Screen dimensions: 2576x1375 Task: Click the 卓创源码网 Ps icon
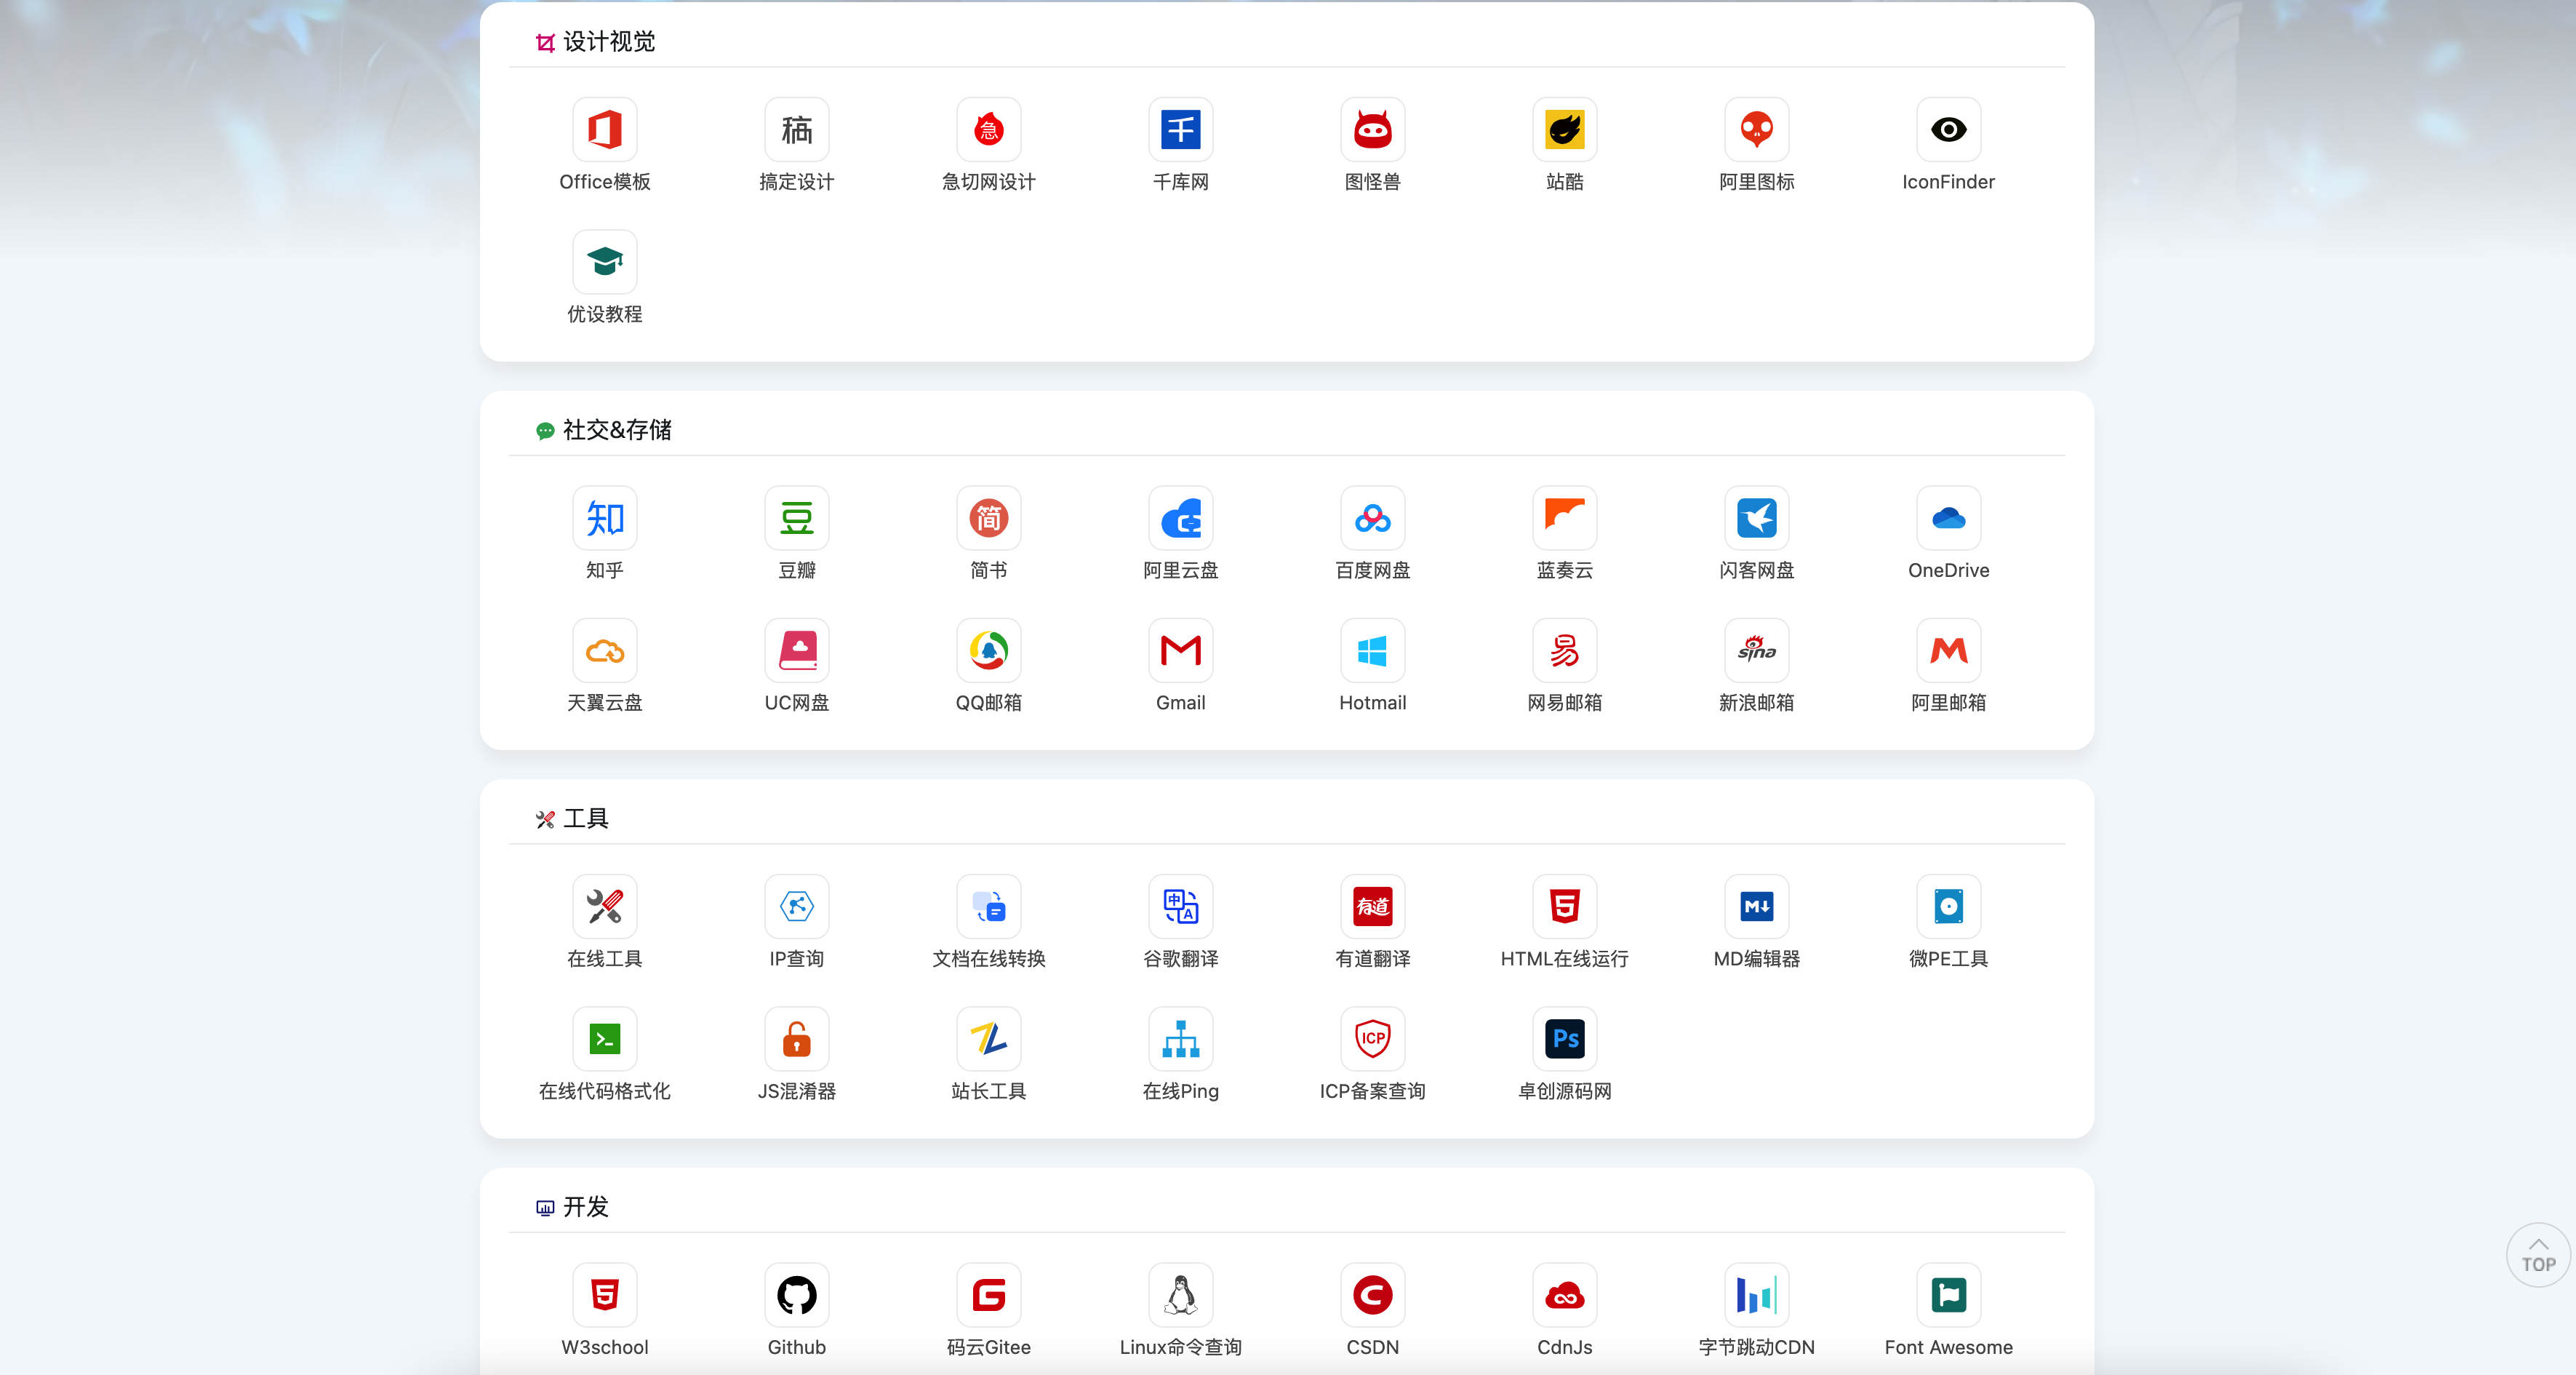[1564, 1038]
